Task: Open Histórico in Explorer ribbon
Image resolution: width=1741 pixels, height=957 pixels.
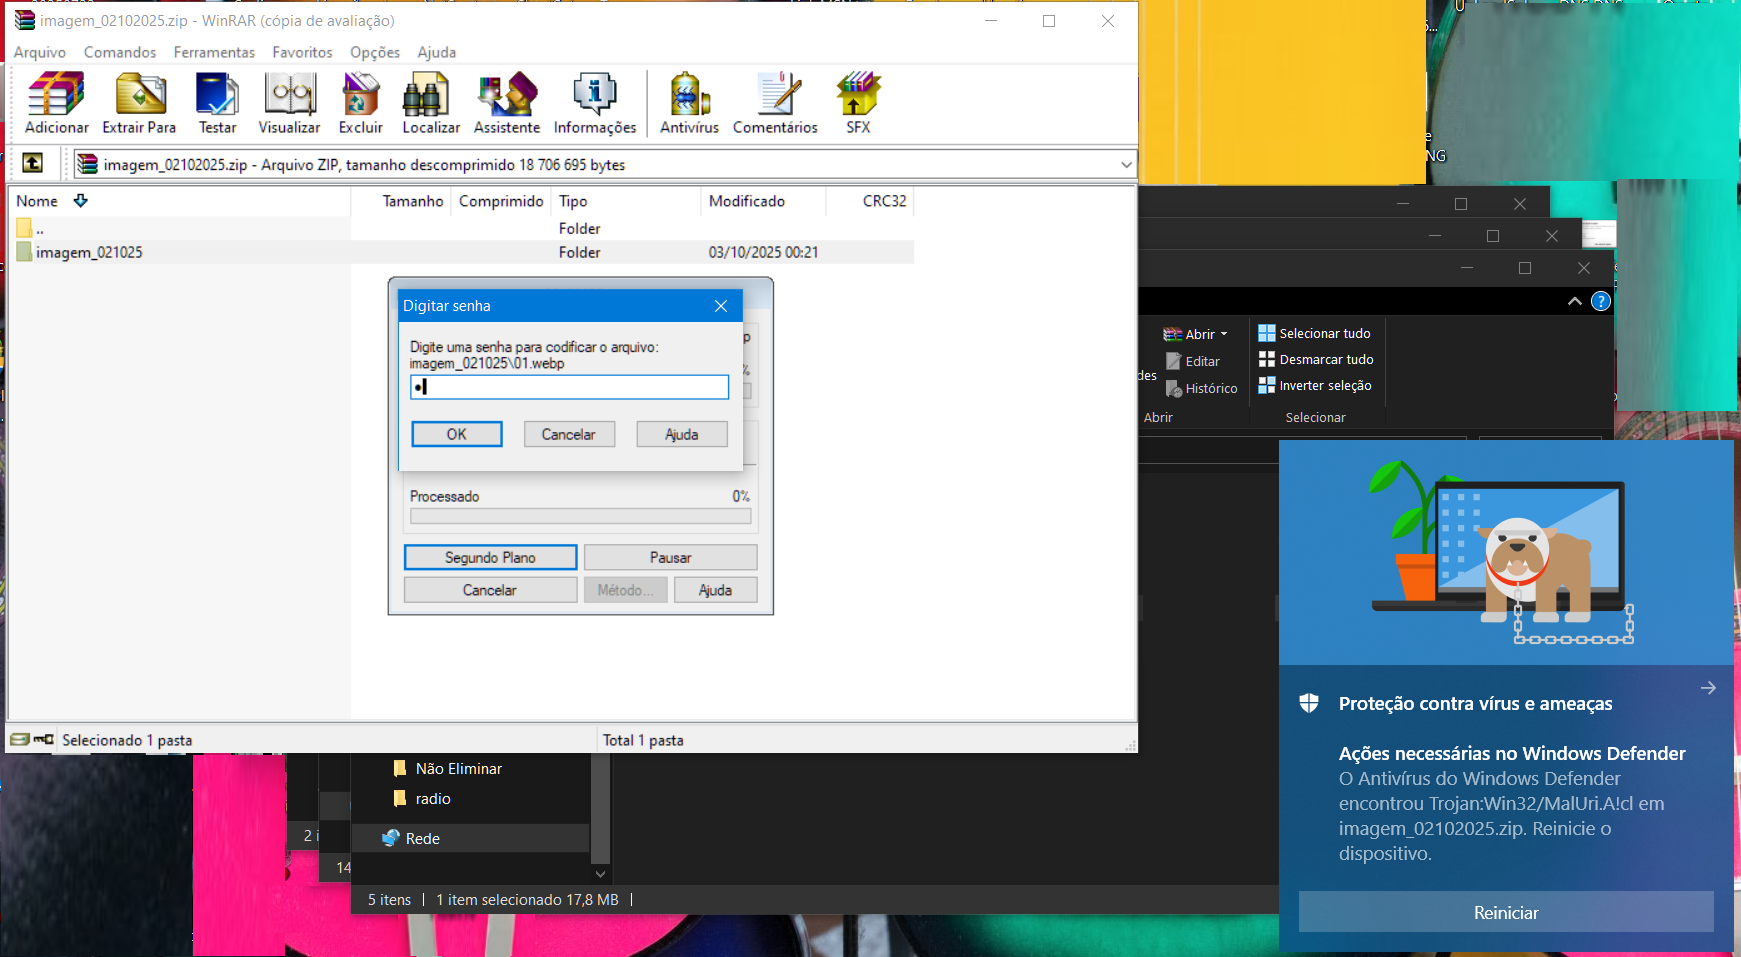Action: tap(1201, 388)
